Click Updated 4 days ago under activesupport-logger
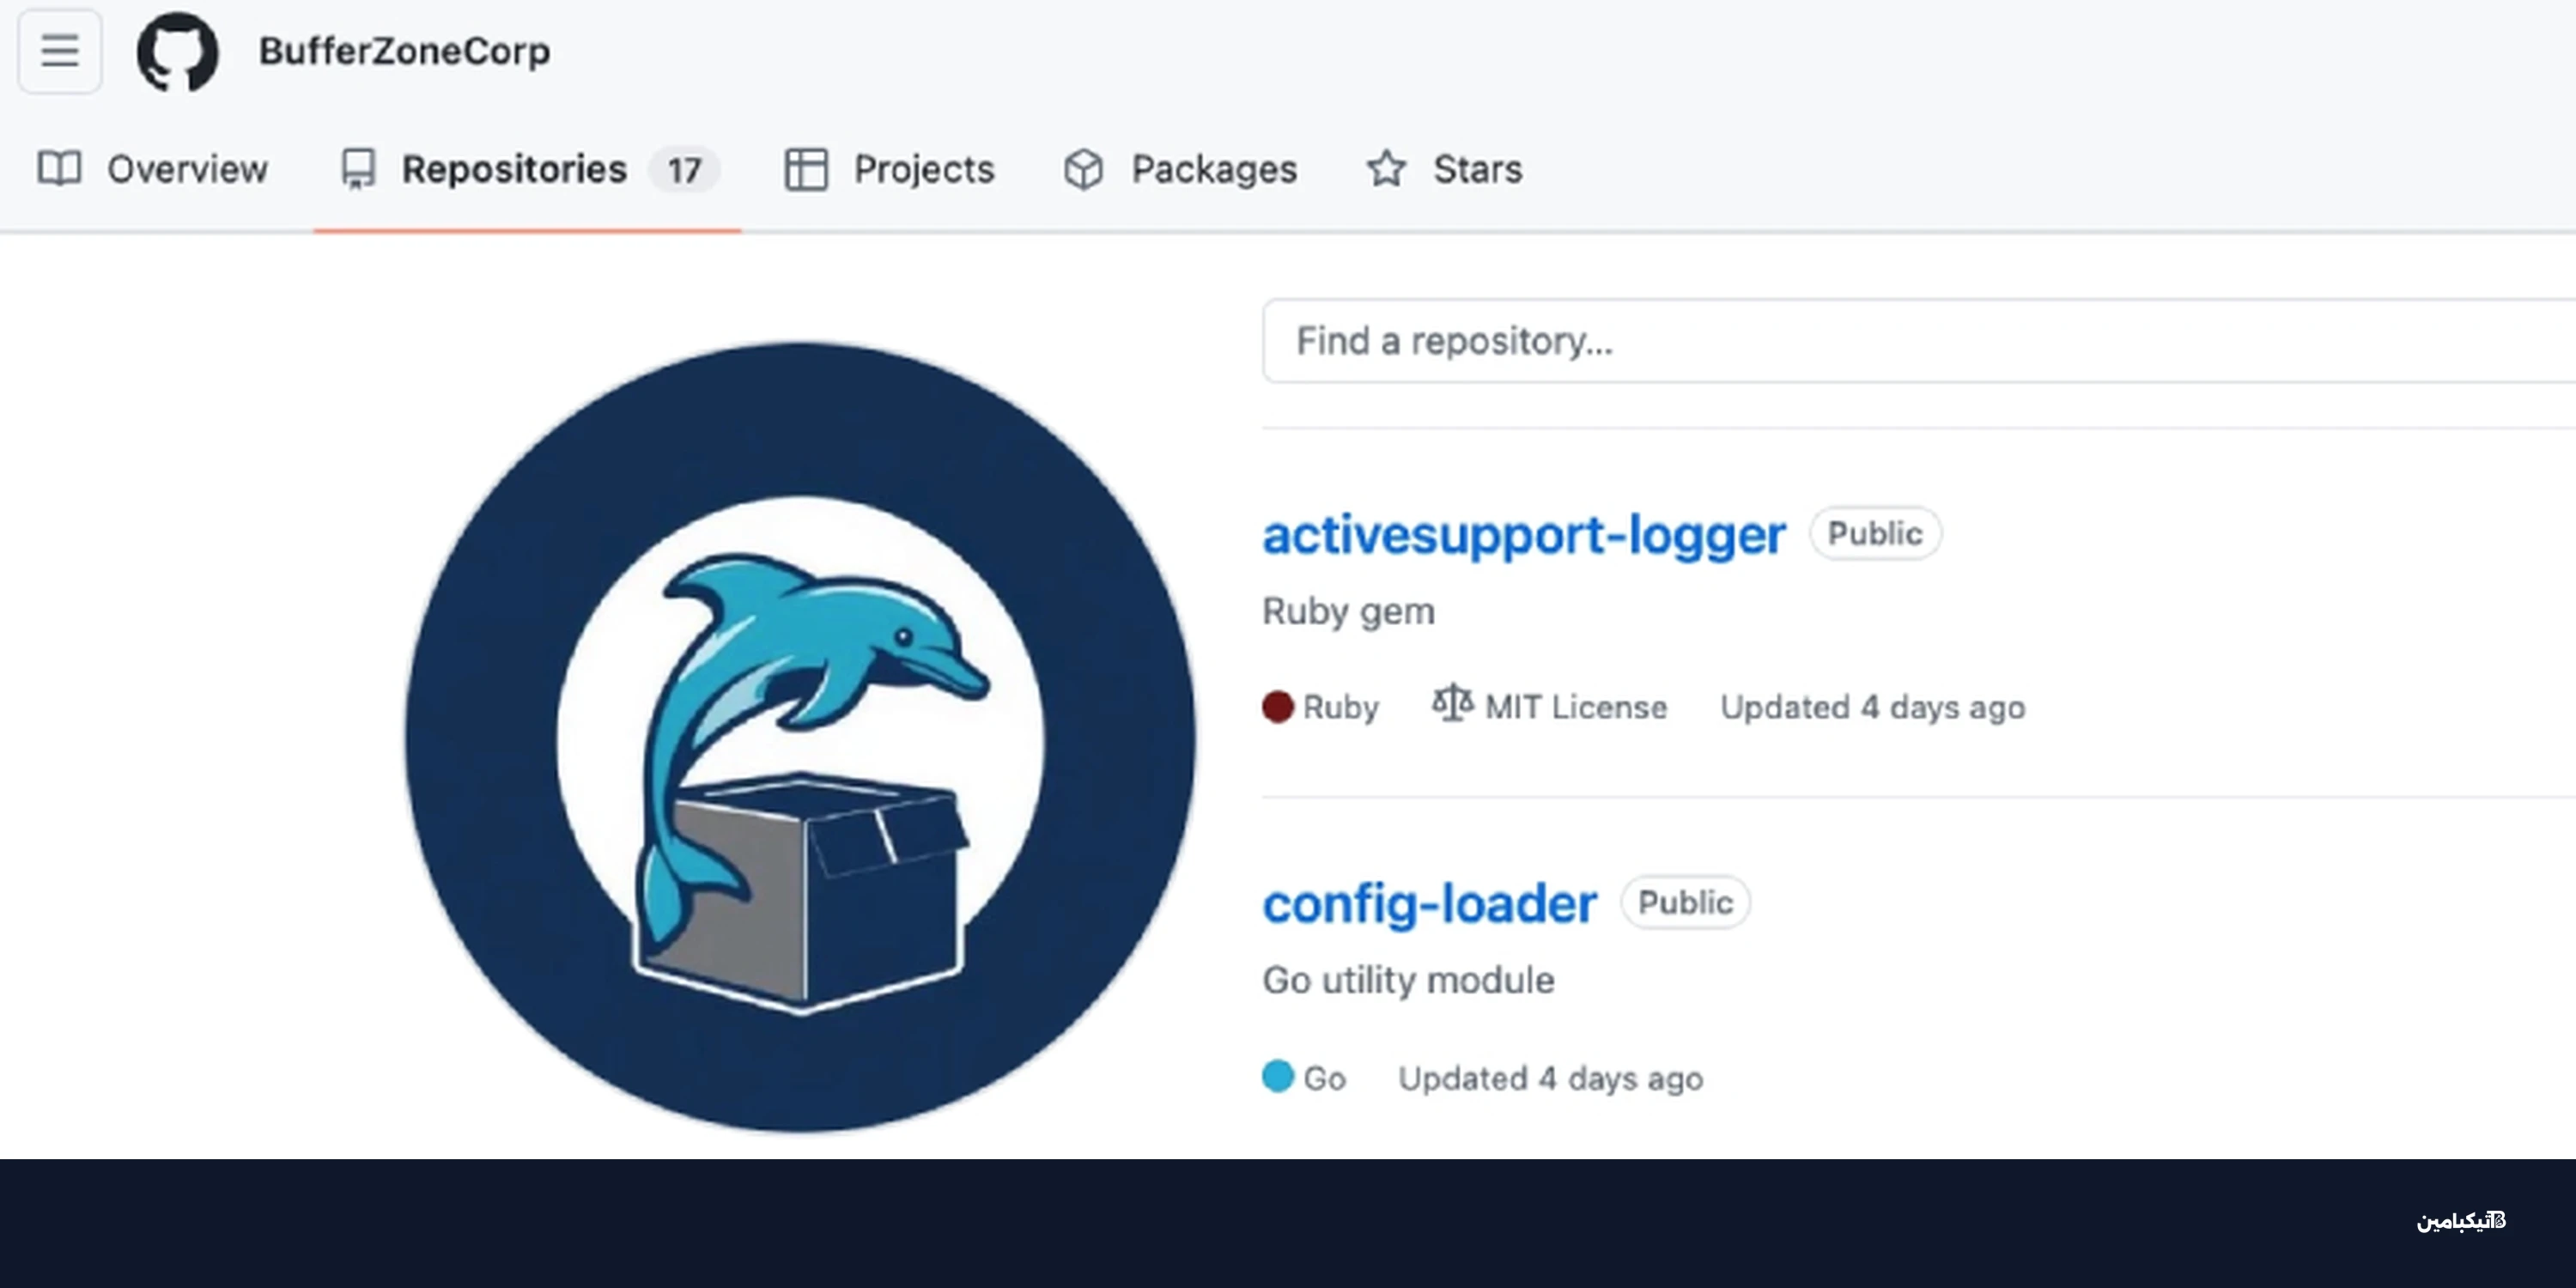This screenshot has width=2576, height=1288. (1872, 707)
